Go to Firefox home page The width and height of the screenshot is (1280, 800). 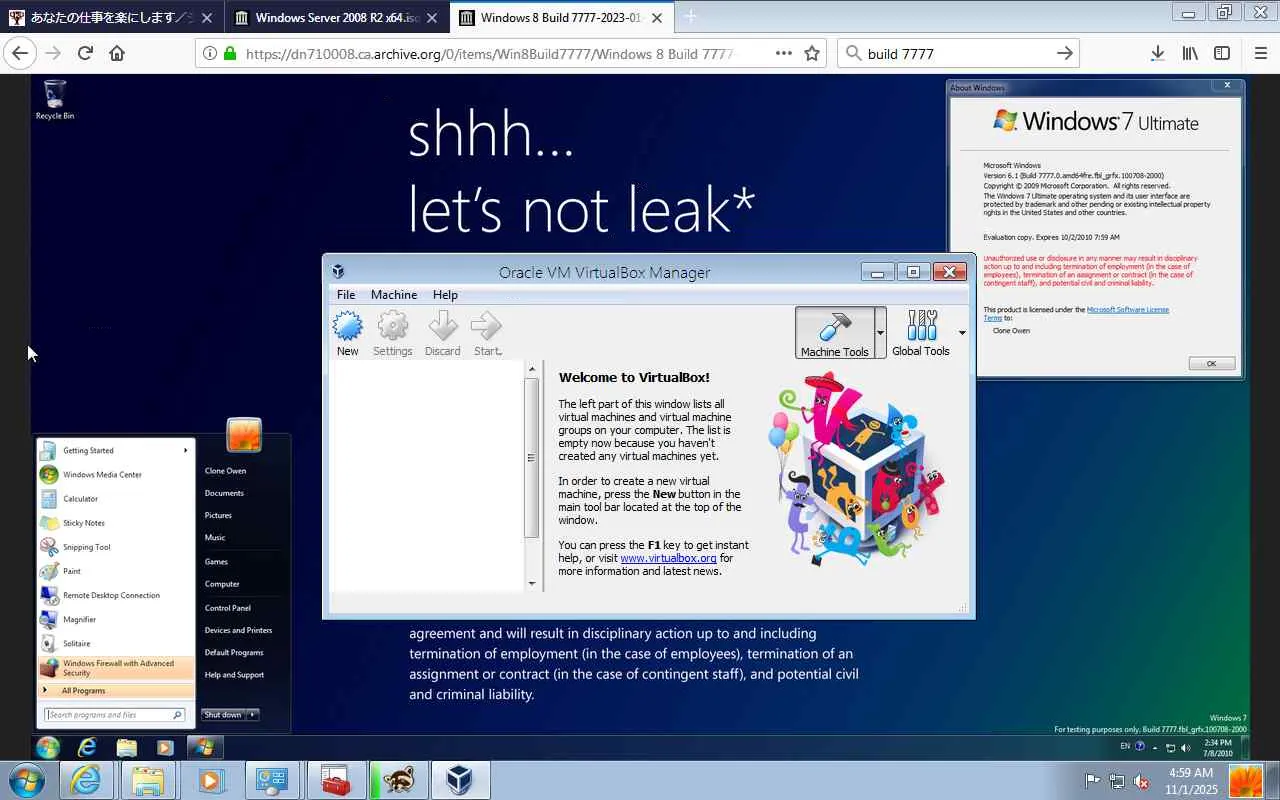[117, 53]
